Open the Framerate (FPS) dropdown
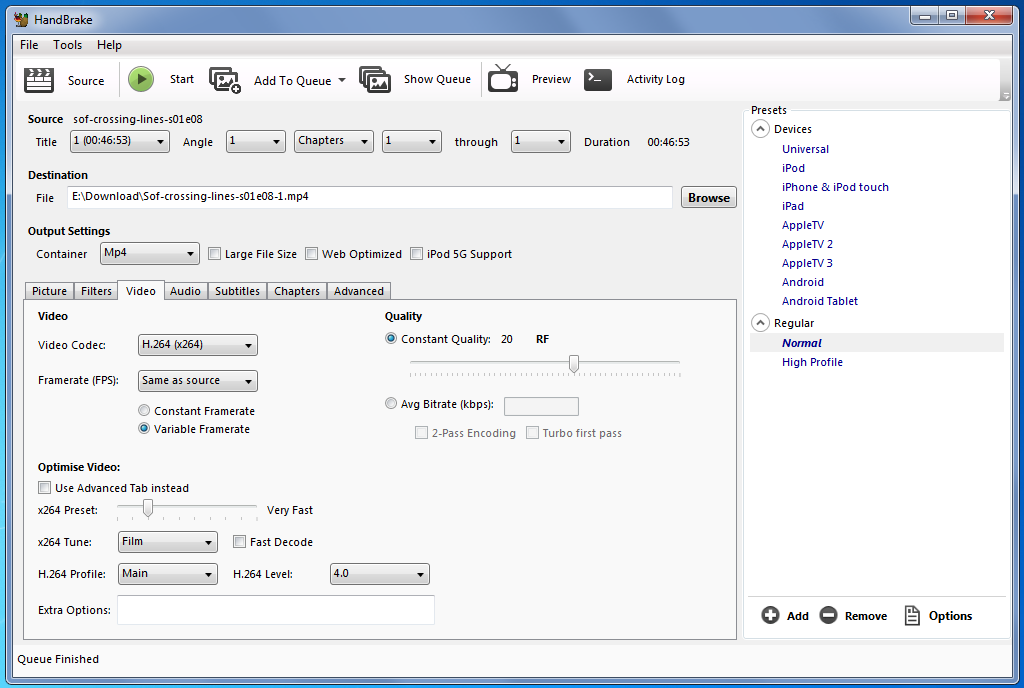 point(198,381)
